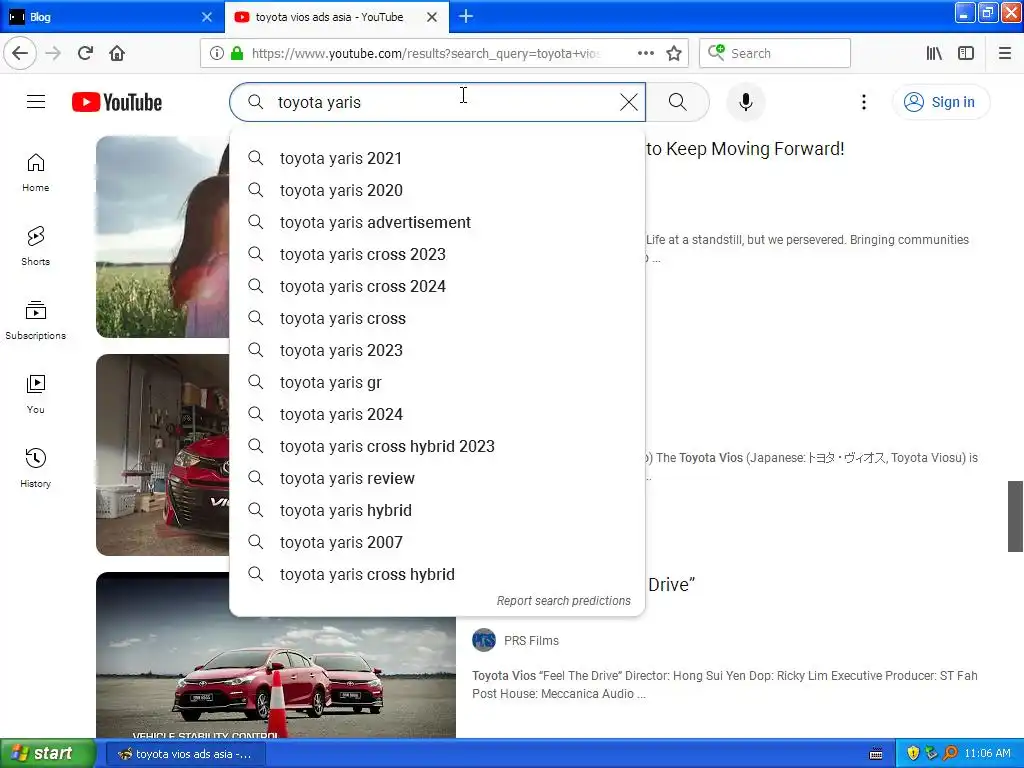Select 'toyota yaris 2007' suggestion
Image resolution: width=1024 pixels, height=768 pixels.
pyautogui.click(x=437, y=542)
